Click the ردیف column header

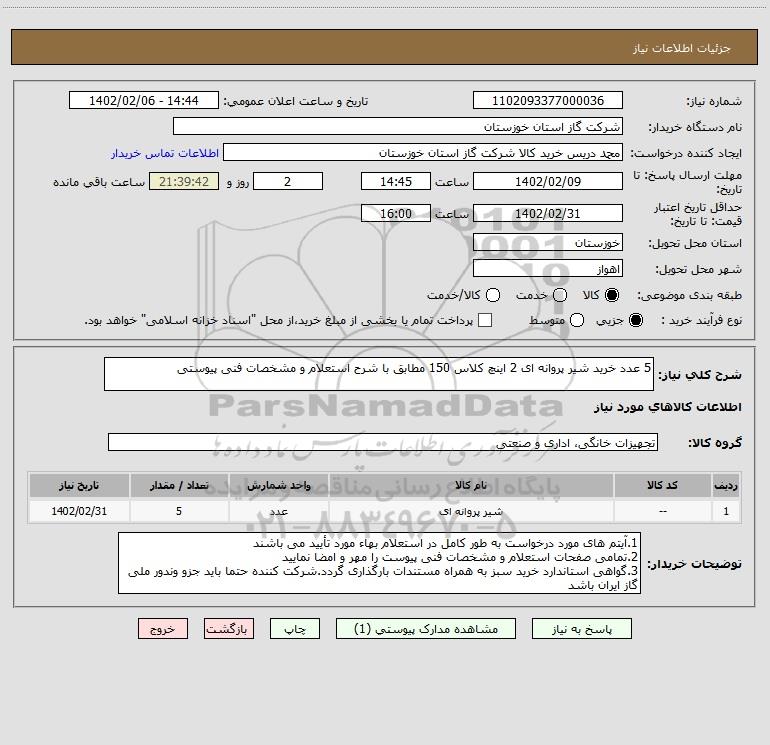726,485
